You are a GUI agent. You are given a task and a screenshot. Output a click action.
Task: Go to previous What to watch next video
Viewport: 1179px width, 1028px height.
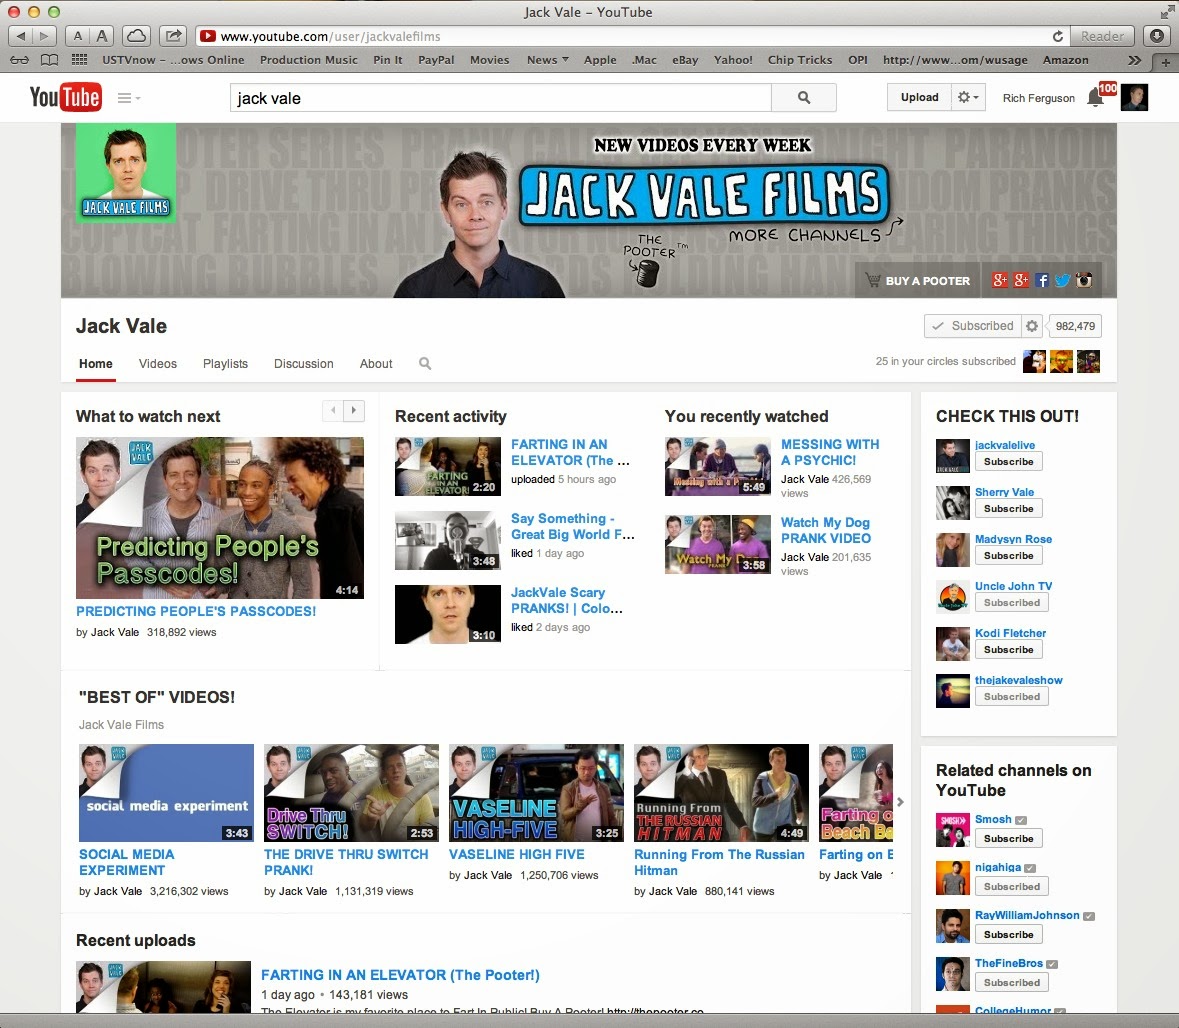(333, 411)
